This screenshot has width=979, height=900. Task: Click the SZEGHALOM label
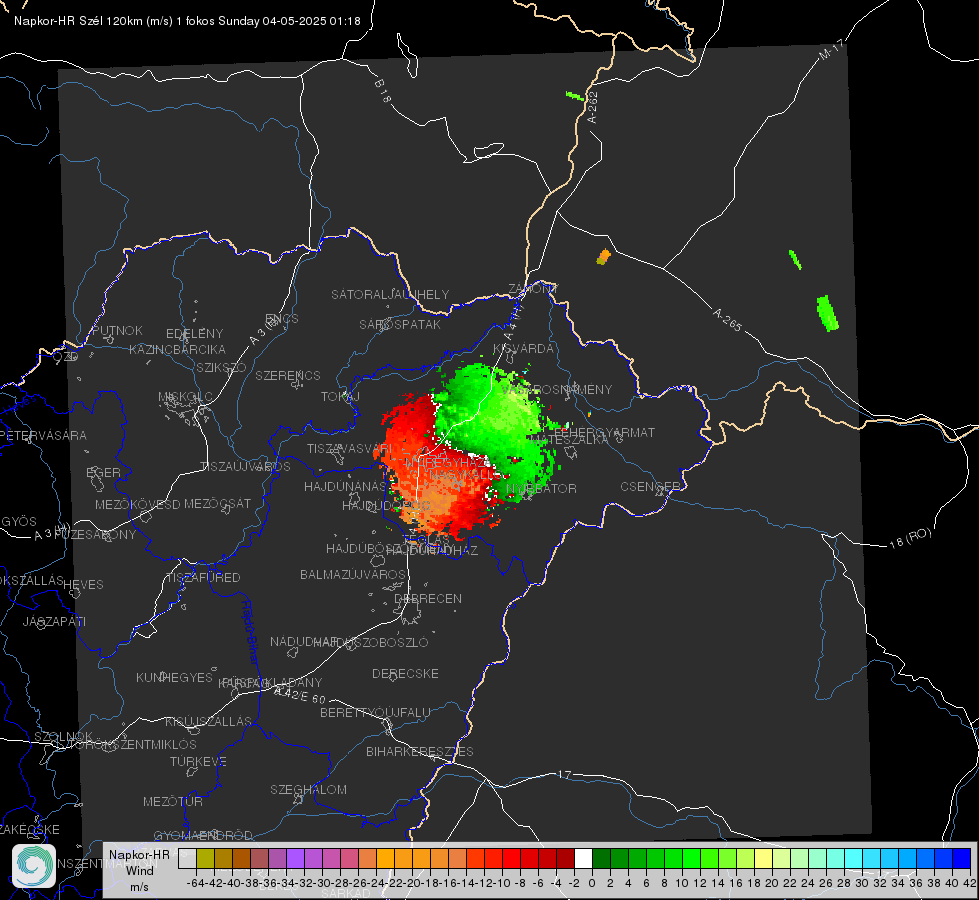click(308, 789)
